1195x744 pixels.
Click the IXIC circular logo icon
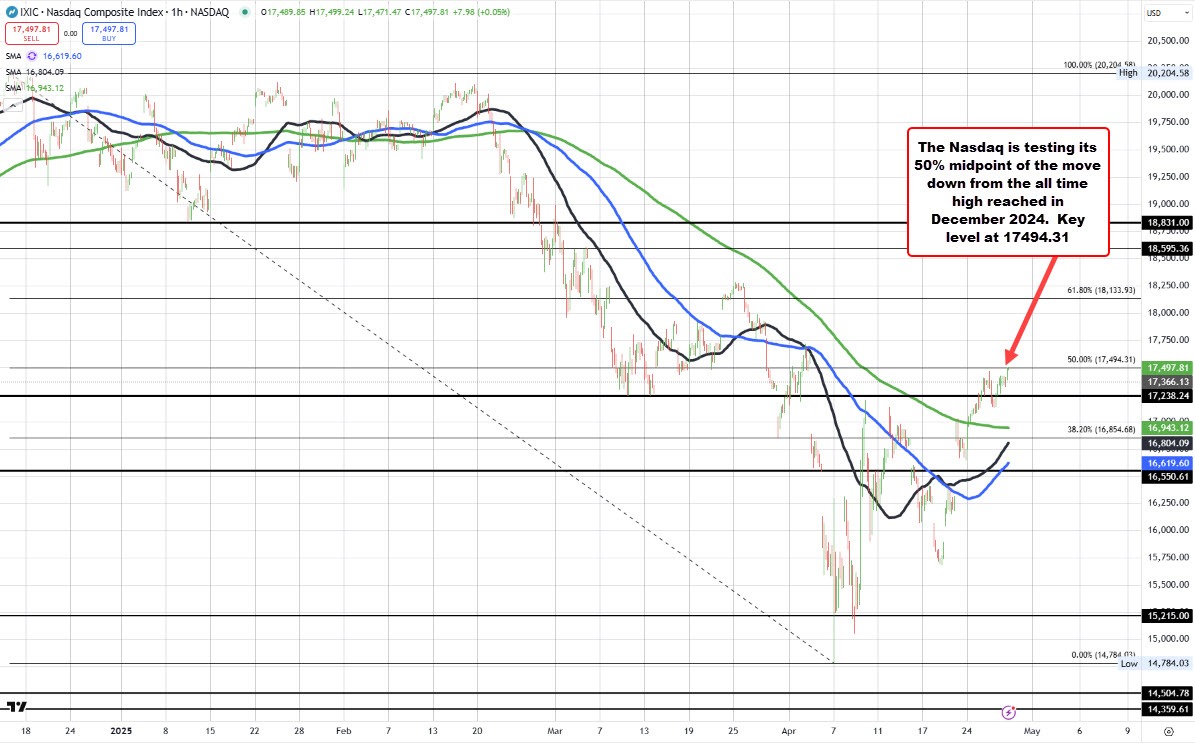(x=12, y=11)
